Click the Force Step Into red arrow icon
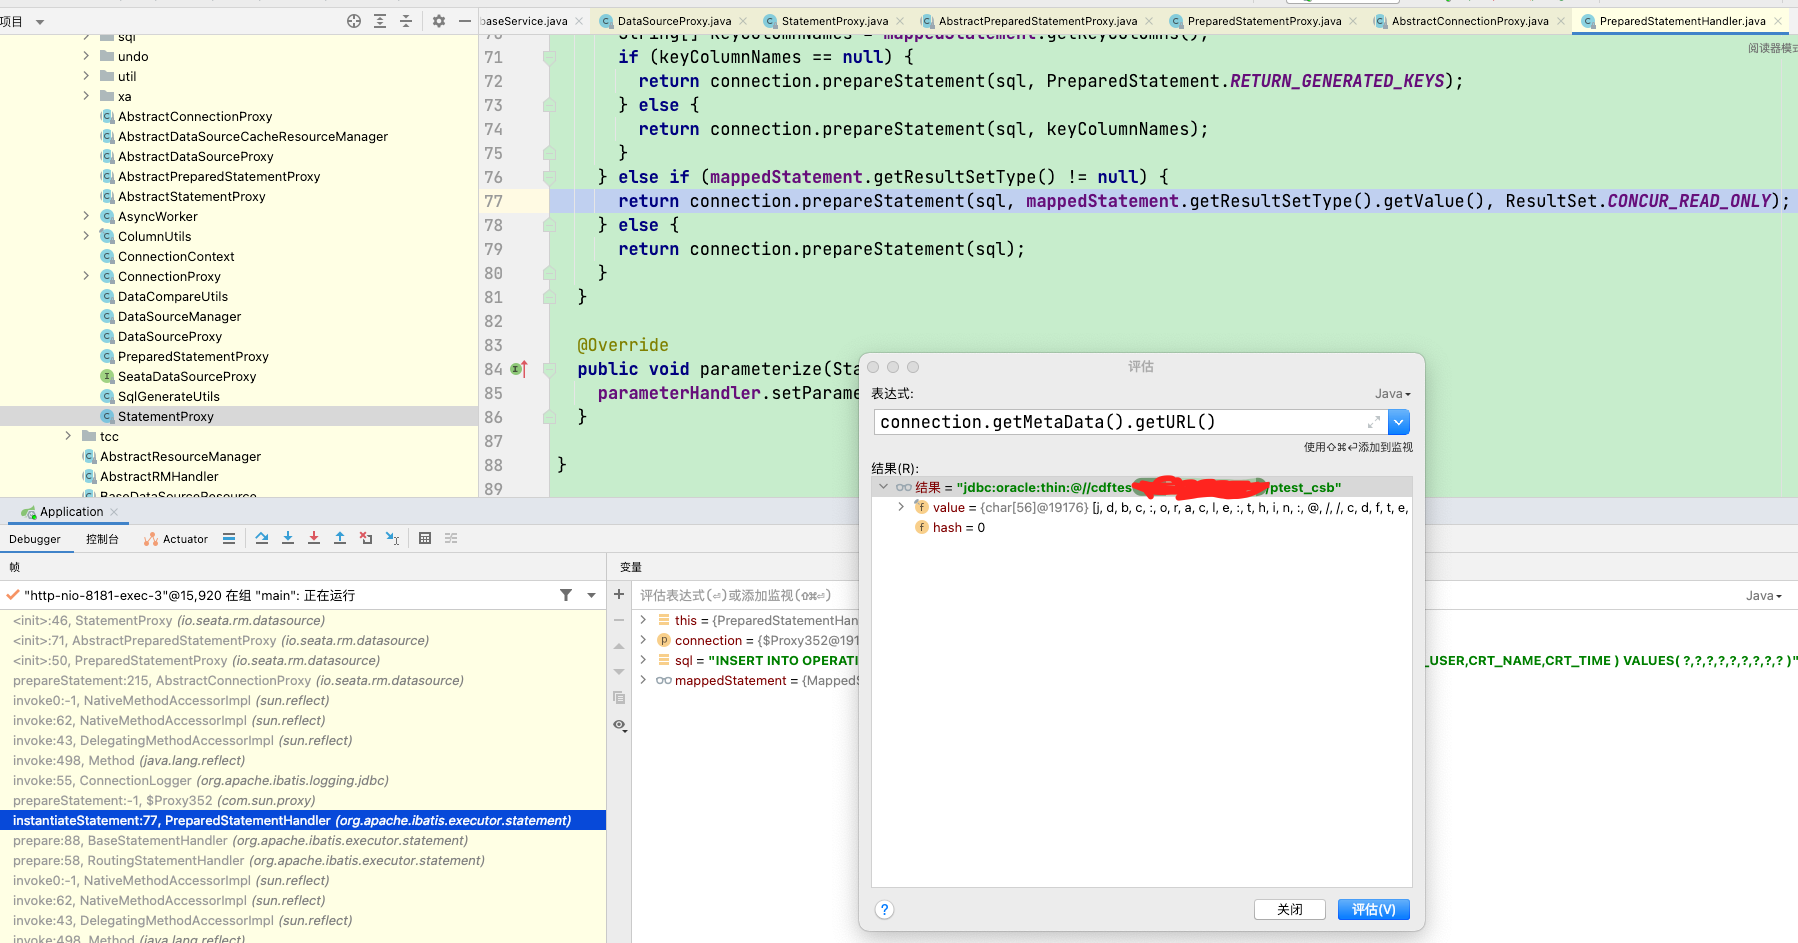 pos(314,538)
